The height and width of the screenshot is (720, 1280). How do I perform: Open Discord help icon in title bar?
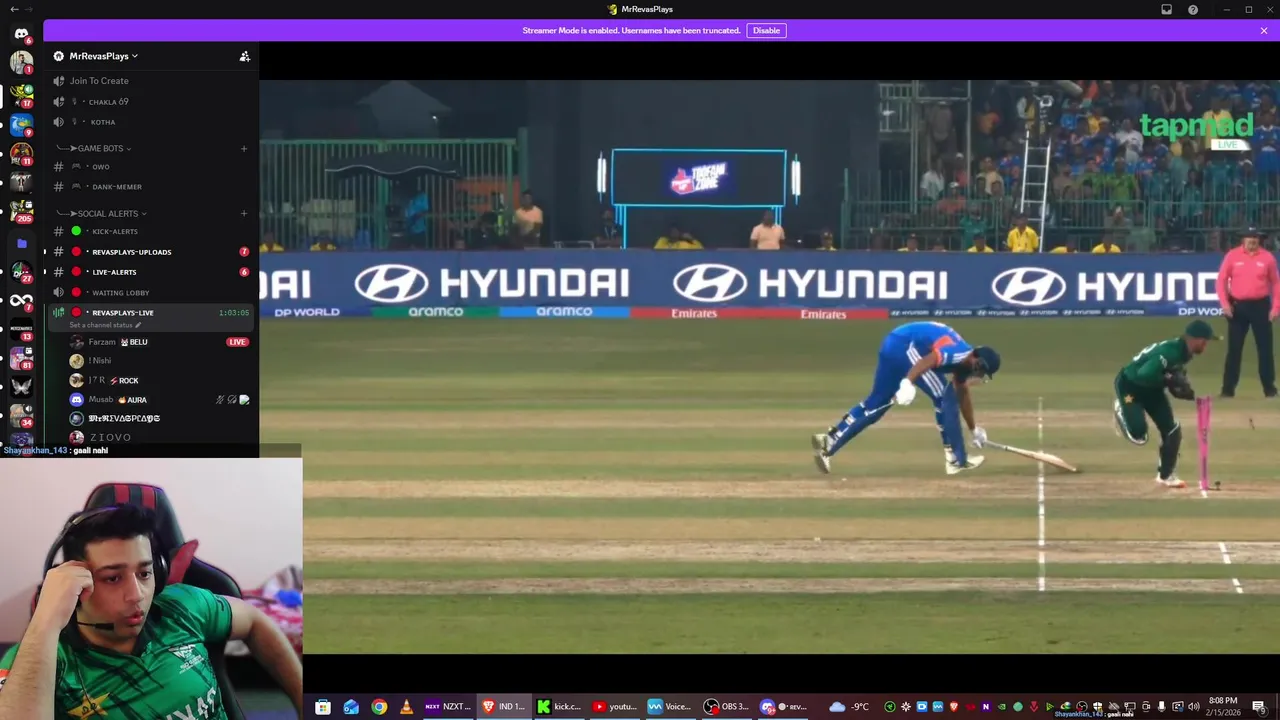pos(1193,9)
